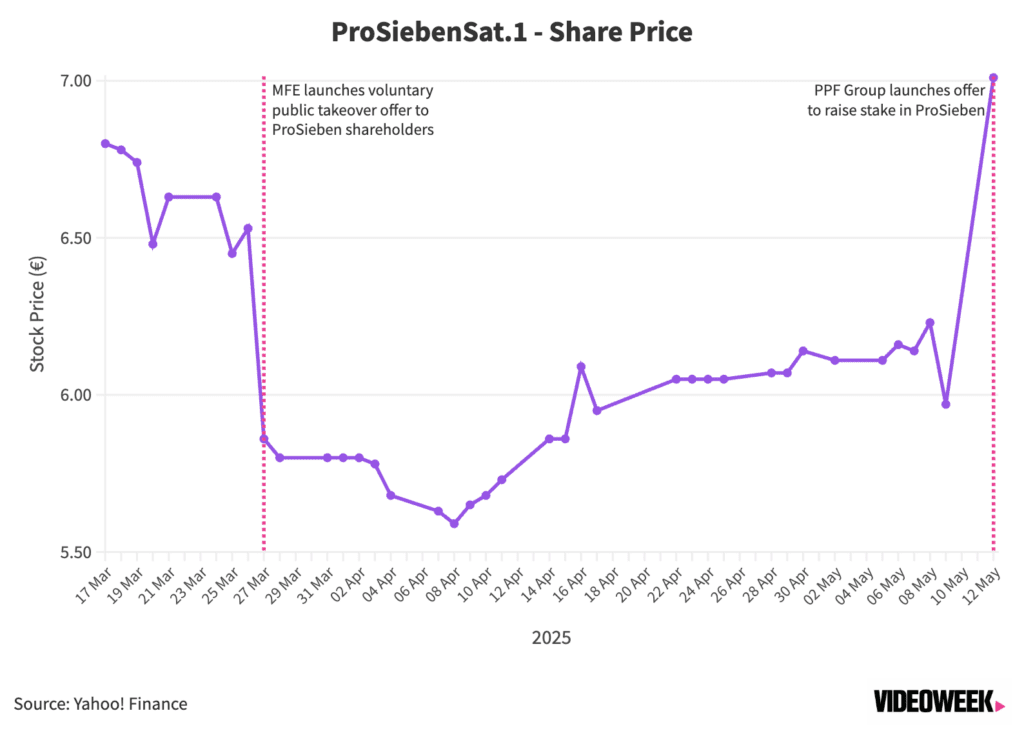Viewport: 1024px width, 742px height.
Task: Click the 5.50 y-axis label
Action: coord(75,553)
